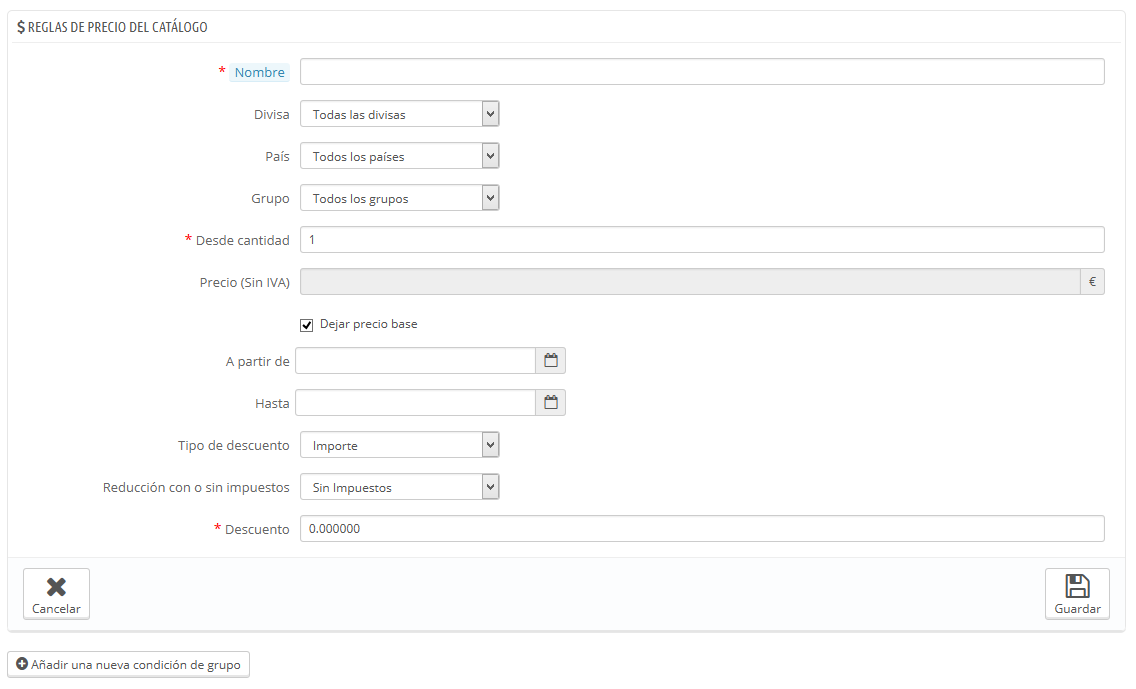Viewport: 1136px width, 689px height.
Task: Click the Nombre label tooltip
Action: (x=259, y=72)
